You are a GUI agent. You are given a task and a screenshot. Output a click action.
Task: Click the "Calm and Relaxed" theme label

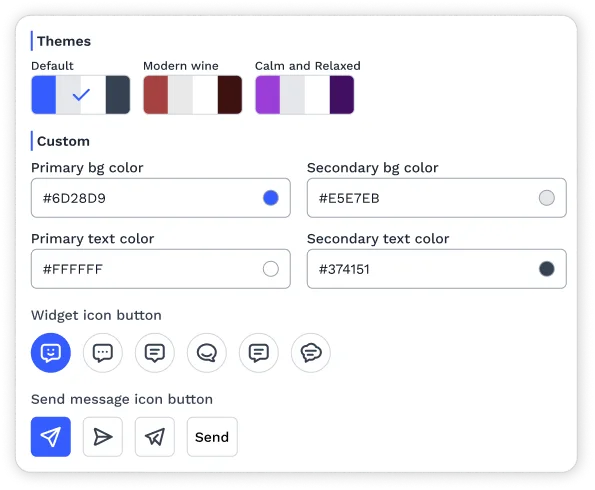pyautogui.click(x=308, y=66)
